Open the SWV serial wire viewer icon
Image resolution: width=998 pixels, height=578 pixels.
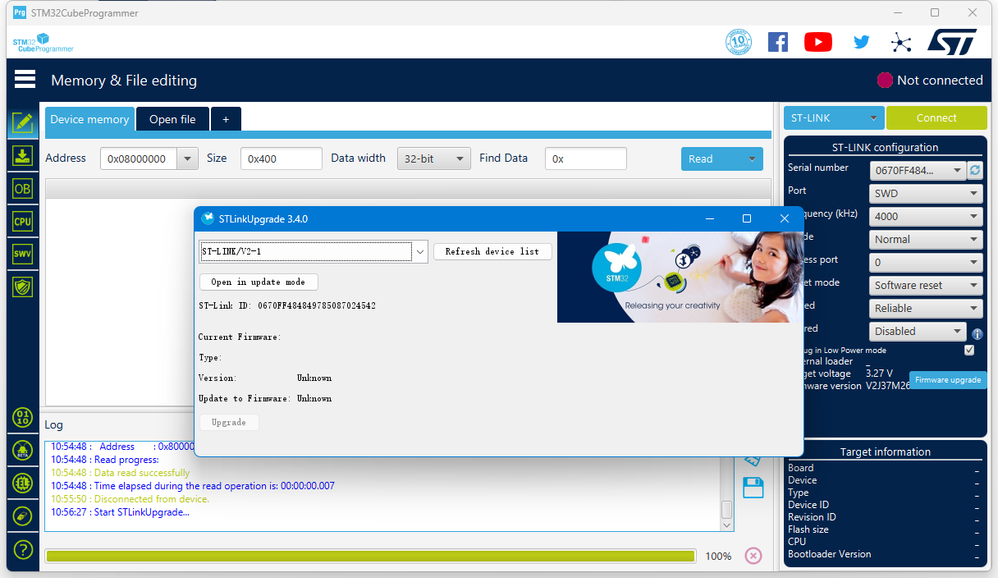click(x=23, y=254)
